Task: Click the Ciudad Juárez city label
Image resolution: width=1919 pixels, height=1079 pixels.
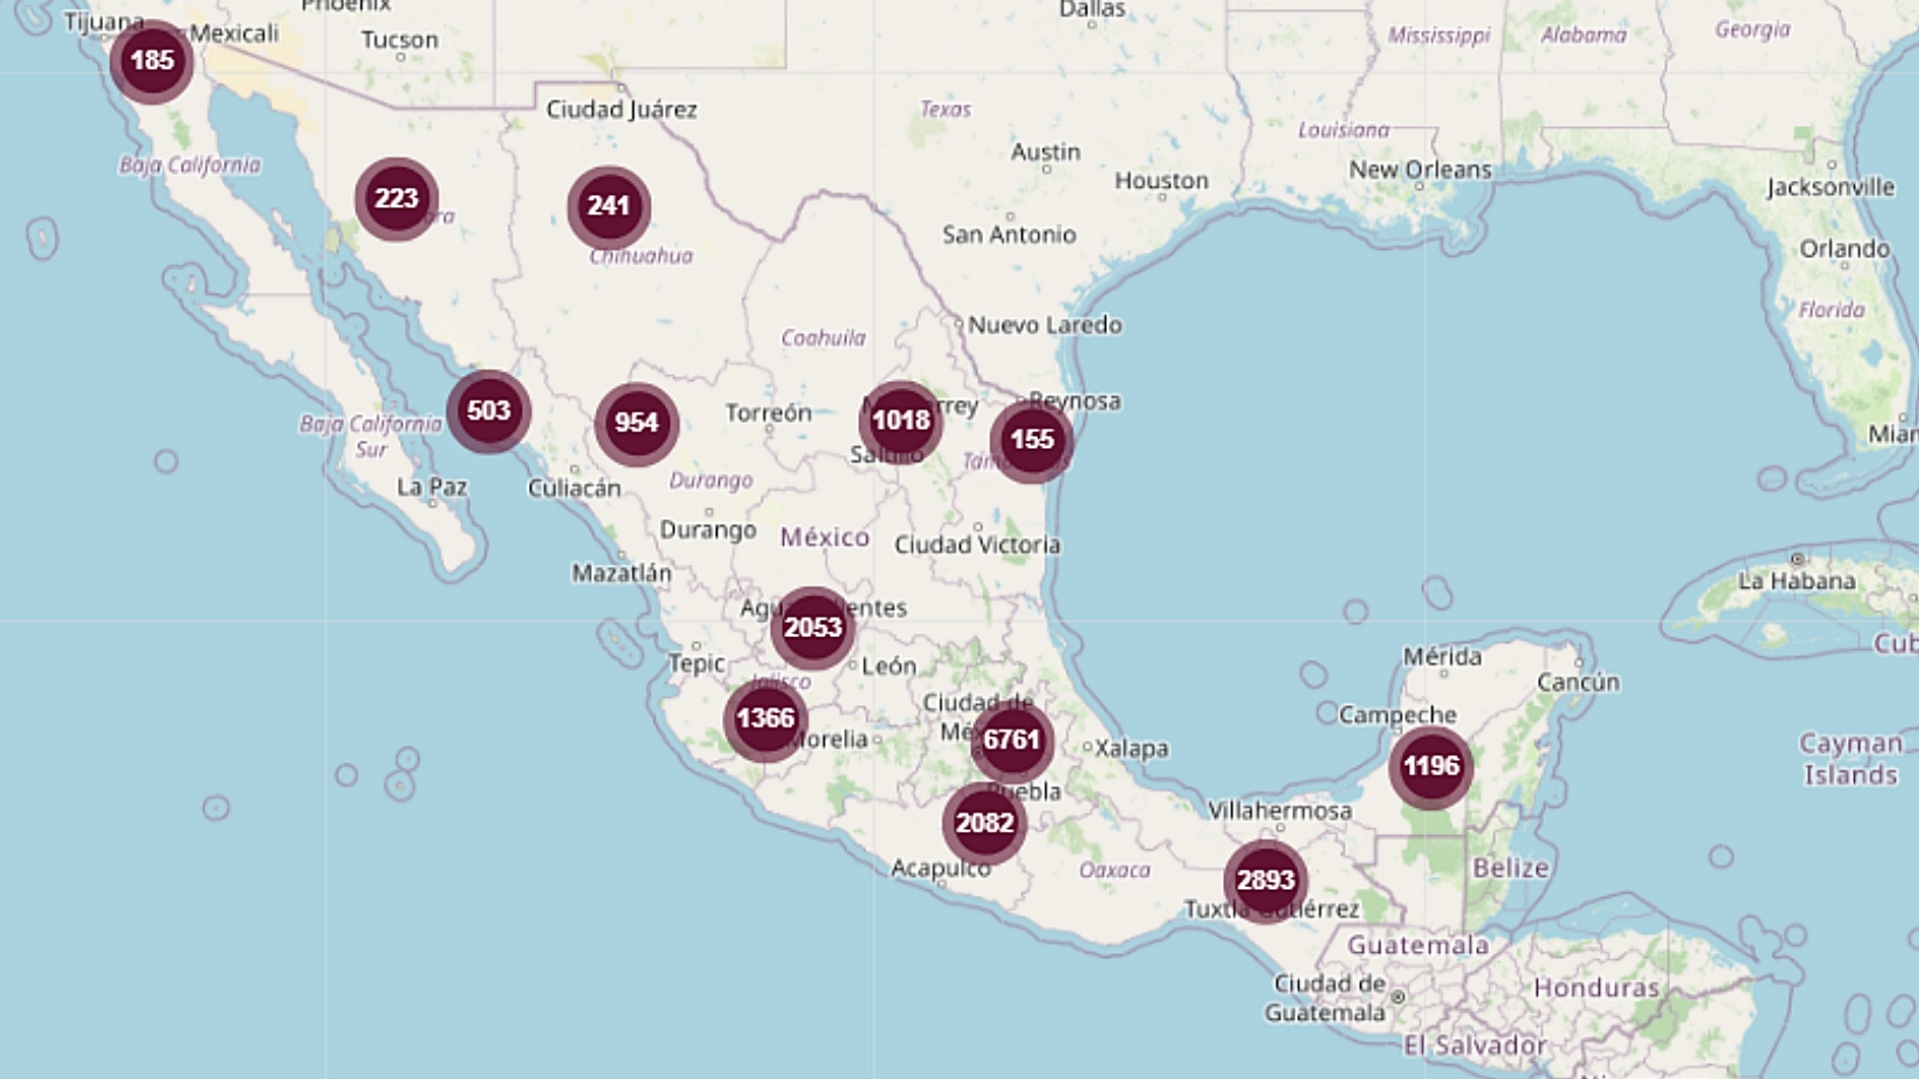Action: click(x=621, y=110)
